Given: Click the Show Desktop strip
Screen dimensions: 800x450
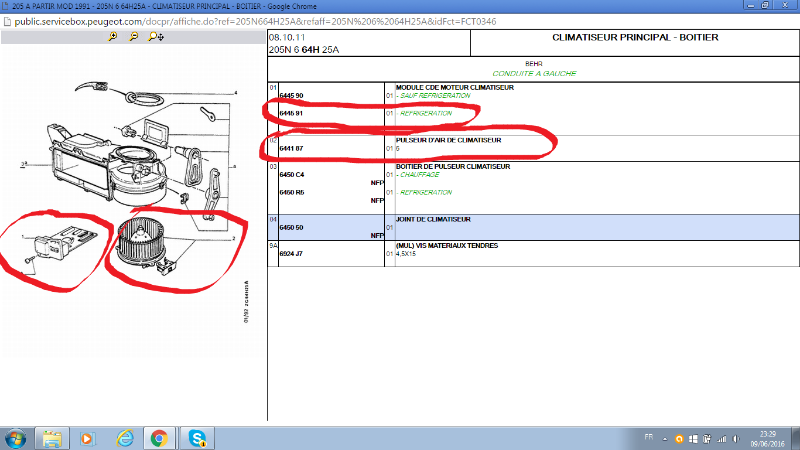Looking at the screenshot, I should (796, 439).
